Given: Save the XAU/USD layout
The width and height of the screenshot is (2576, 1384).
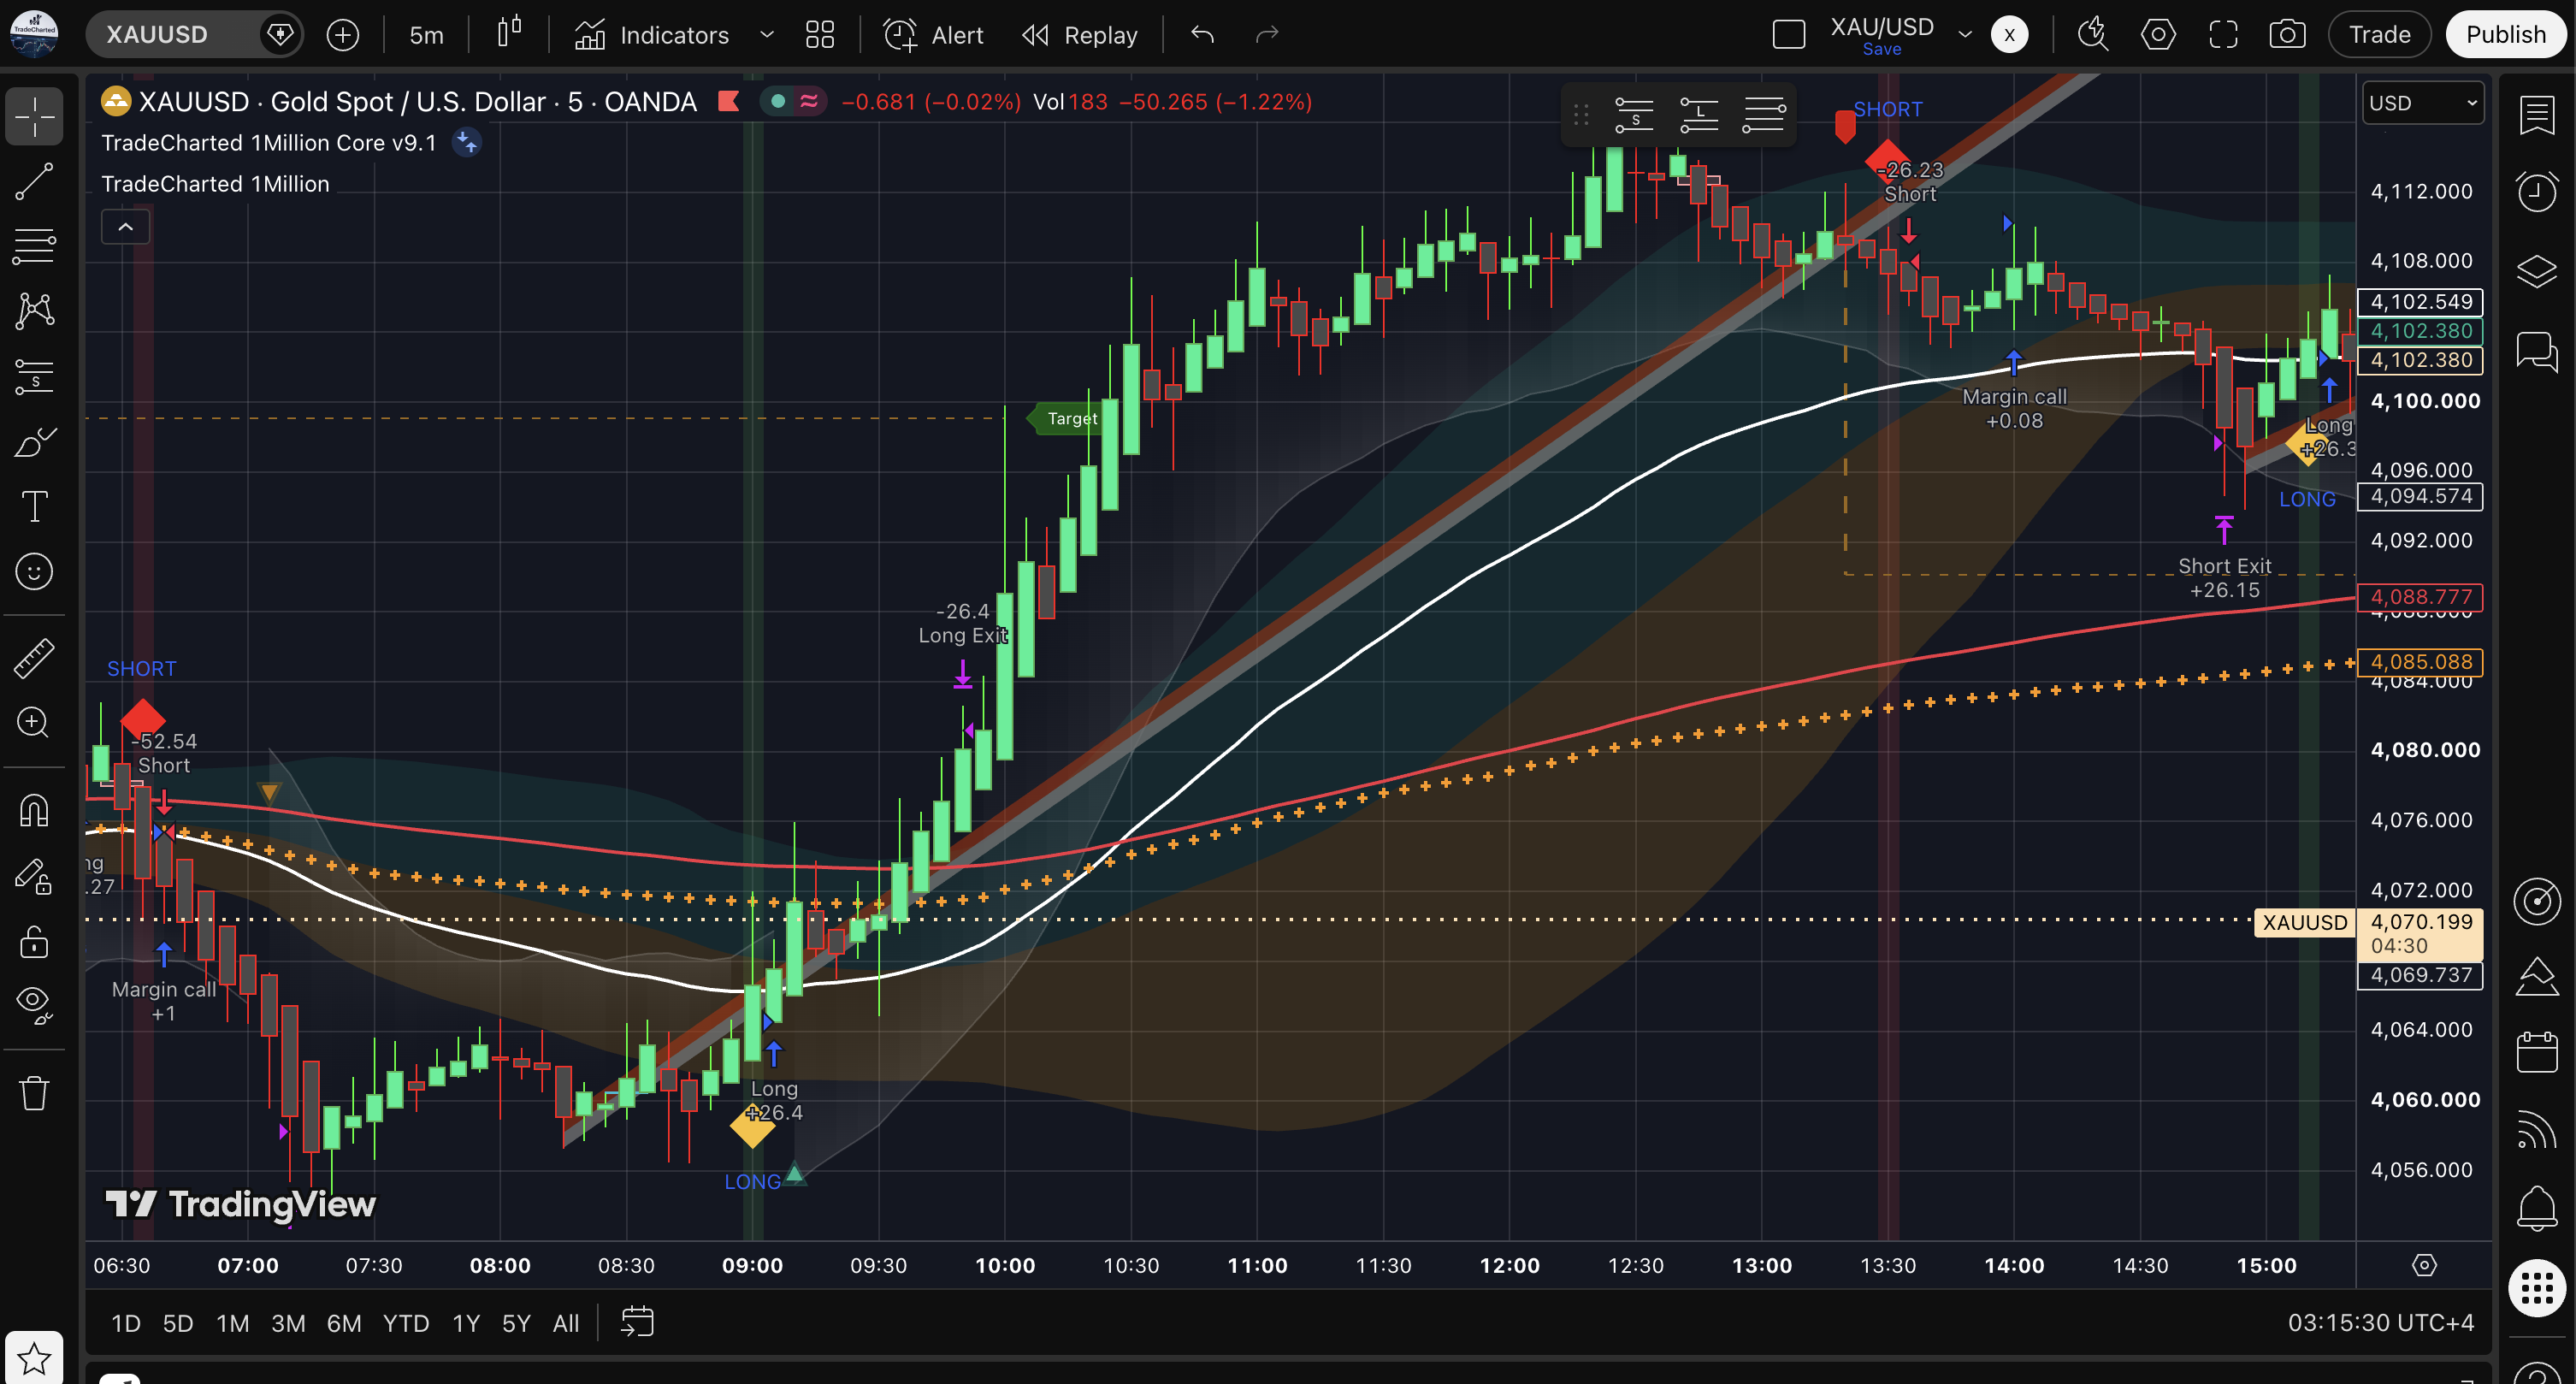Looking at the screenshot, I should [1881, 49].
